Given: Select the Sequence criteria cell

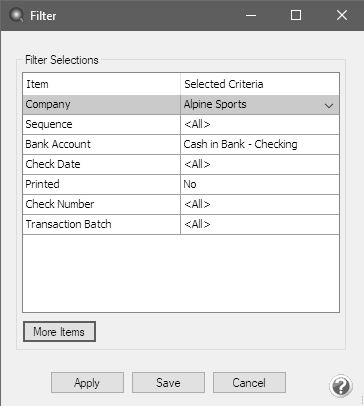Looking at the screenshot, I should point(260,125).
